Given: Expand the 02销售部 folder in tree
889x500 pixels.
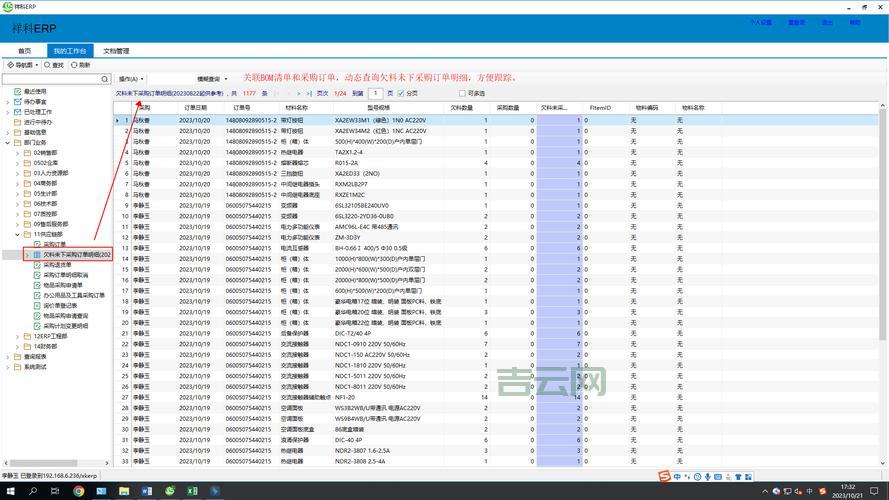Looking at the screenshot, I should coord(18,152).
